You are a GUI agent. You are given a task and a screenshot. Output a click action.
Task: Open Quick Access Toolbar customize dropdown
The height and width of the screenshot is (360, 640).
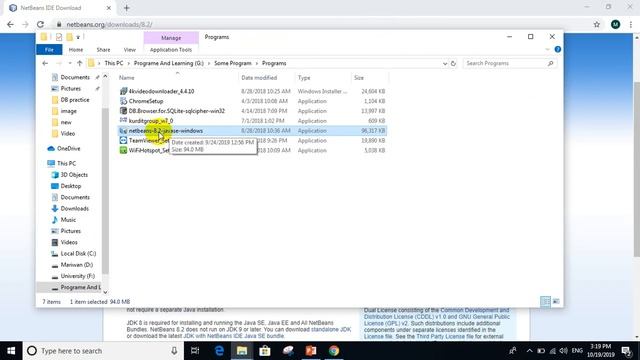pos(78,37)
